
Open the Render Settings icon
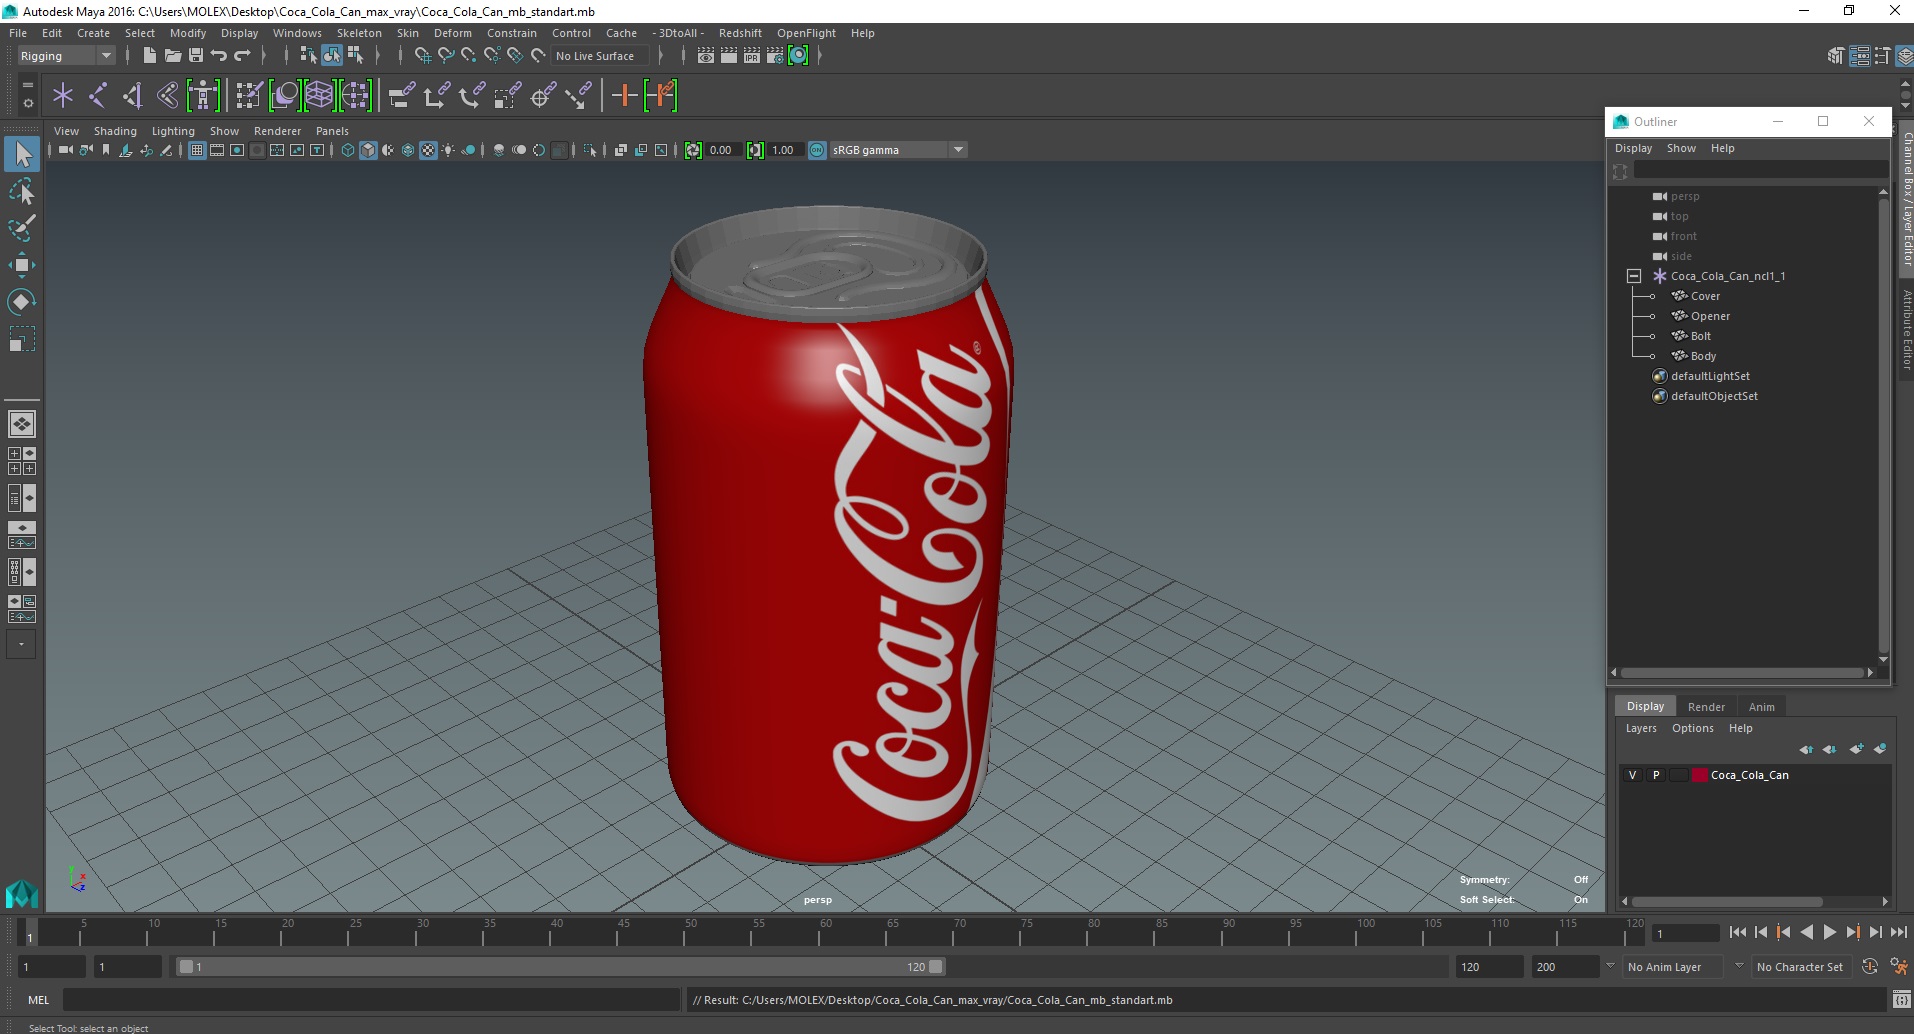click(x=775, y=56)
